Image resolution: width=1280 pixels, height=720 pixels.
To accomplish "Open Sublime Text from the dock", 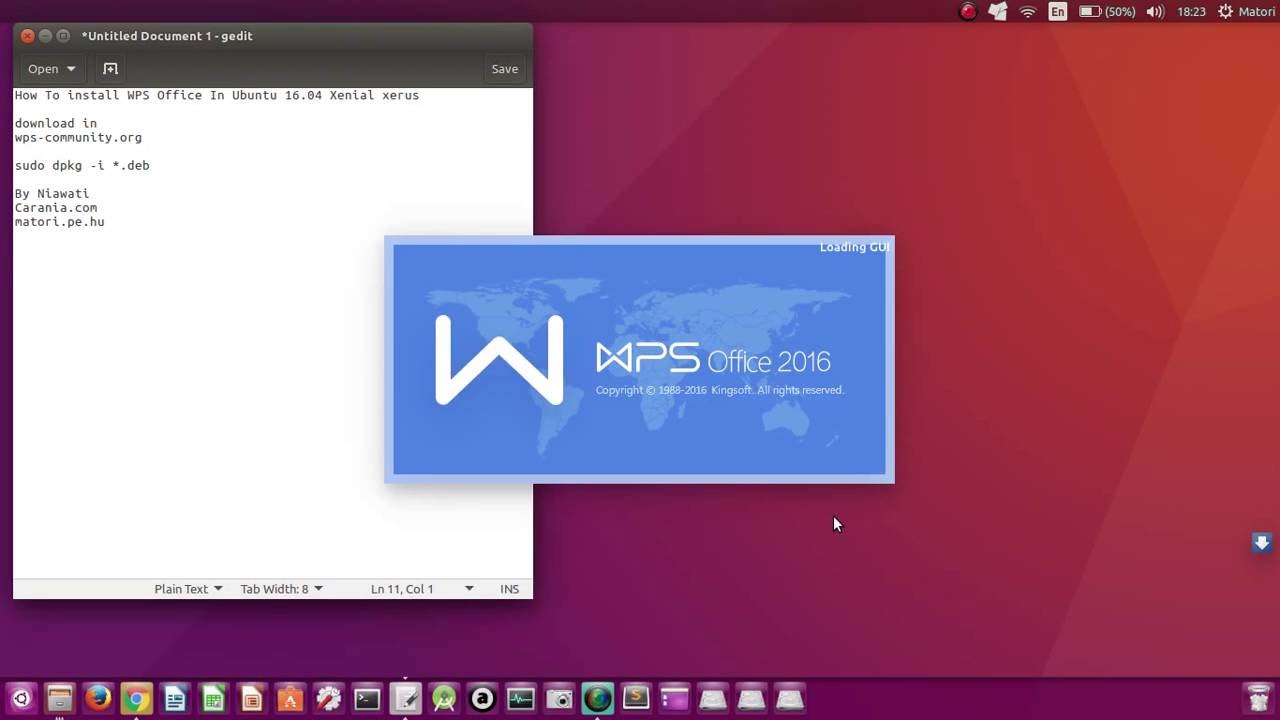I will pos(636,698).
